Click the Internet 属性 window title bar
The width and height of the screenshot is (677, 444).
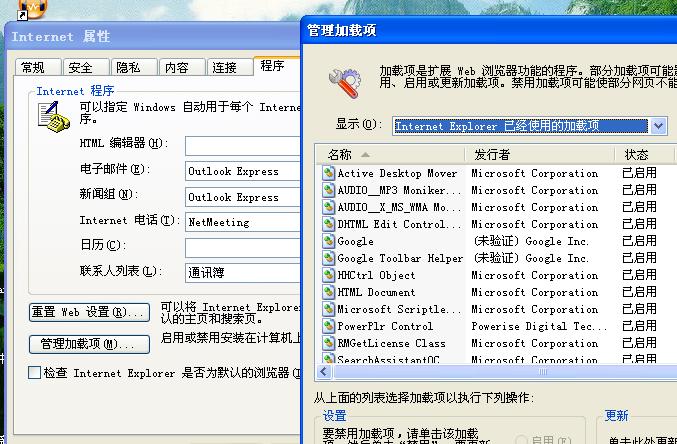coord(152,37)
